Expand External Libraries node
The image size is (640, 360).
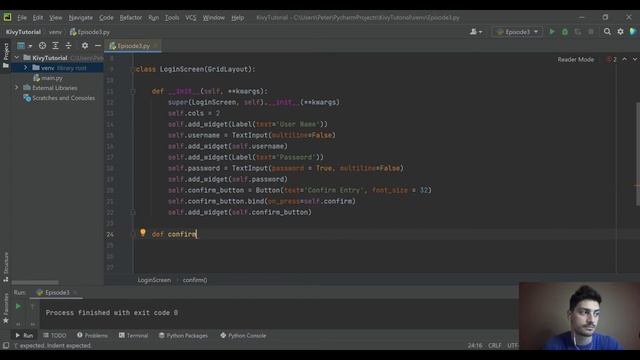17,88
